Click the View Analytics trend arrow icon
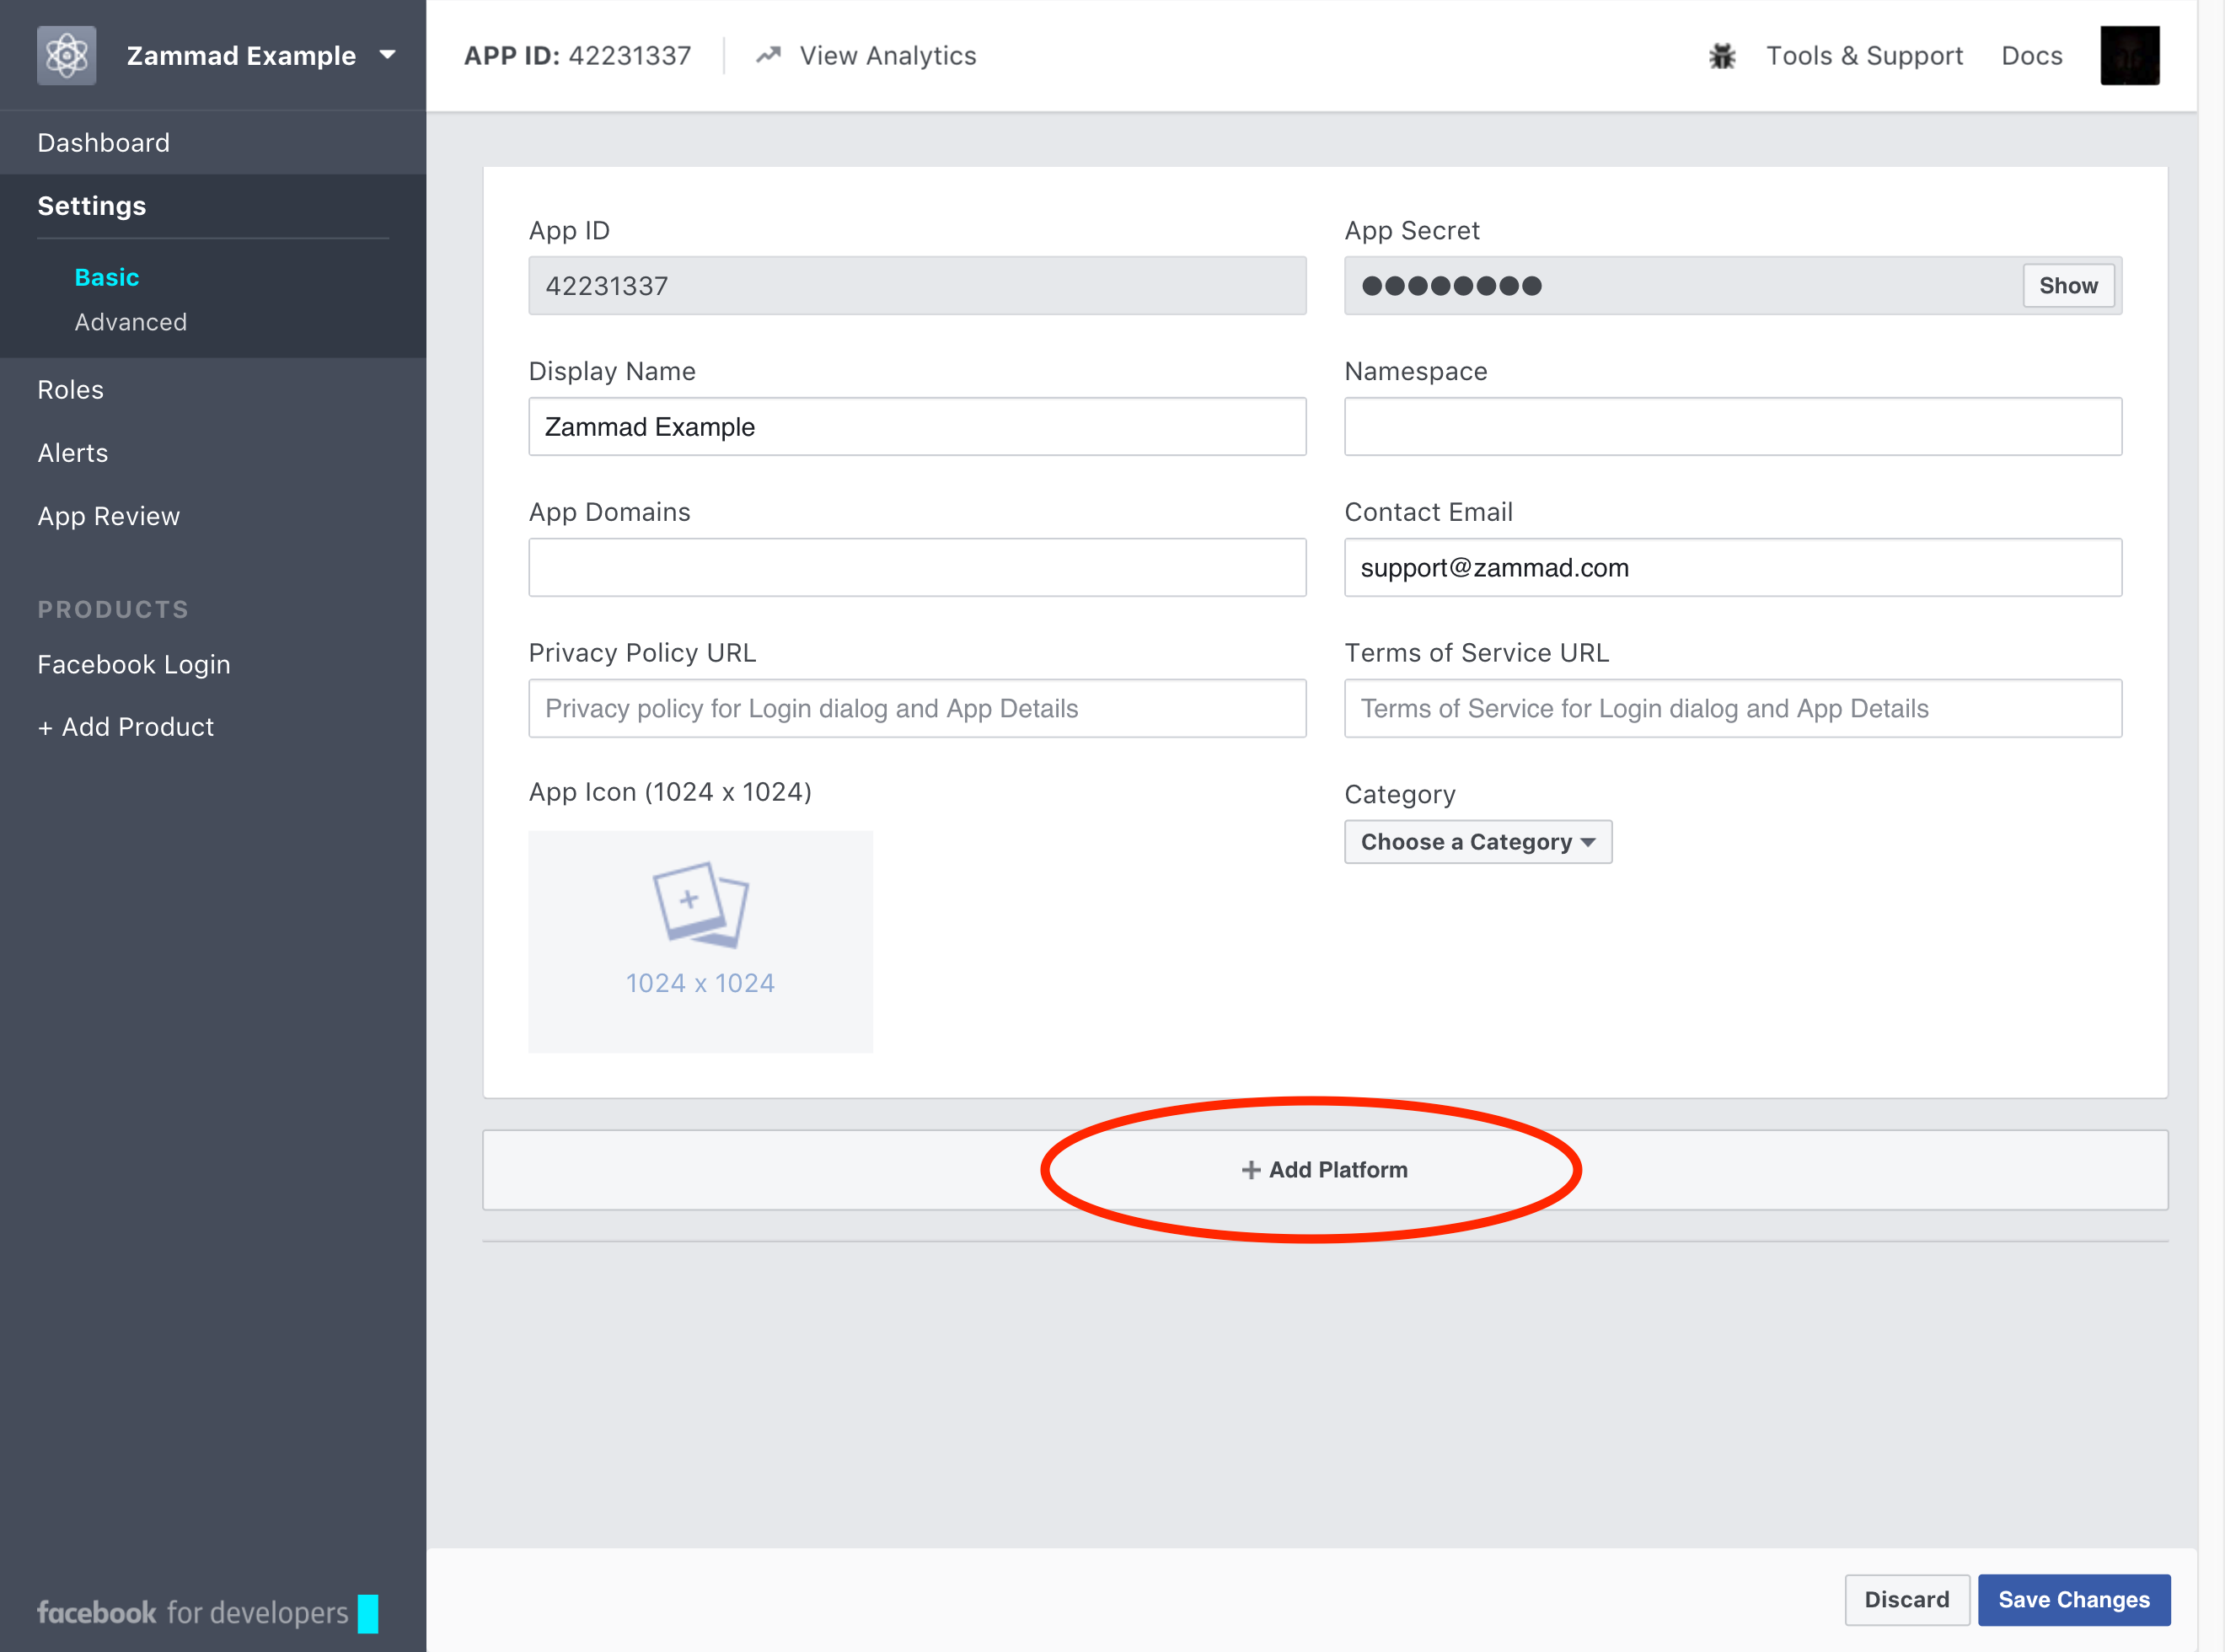This screenshot has width=2225, height=1652. (x=768, y=55)
